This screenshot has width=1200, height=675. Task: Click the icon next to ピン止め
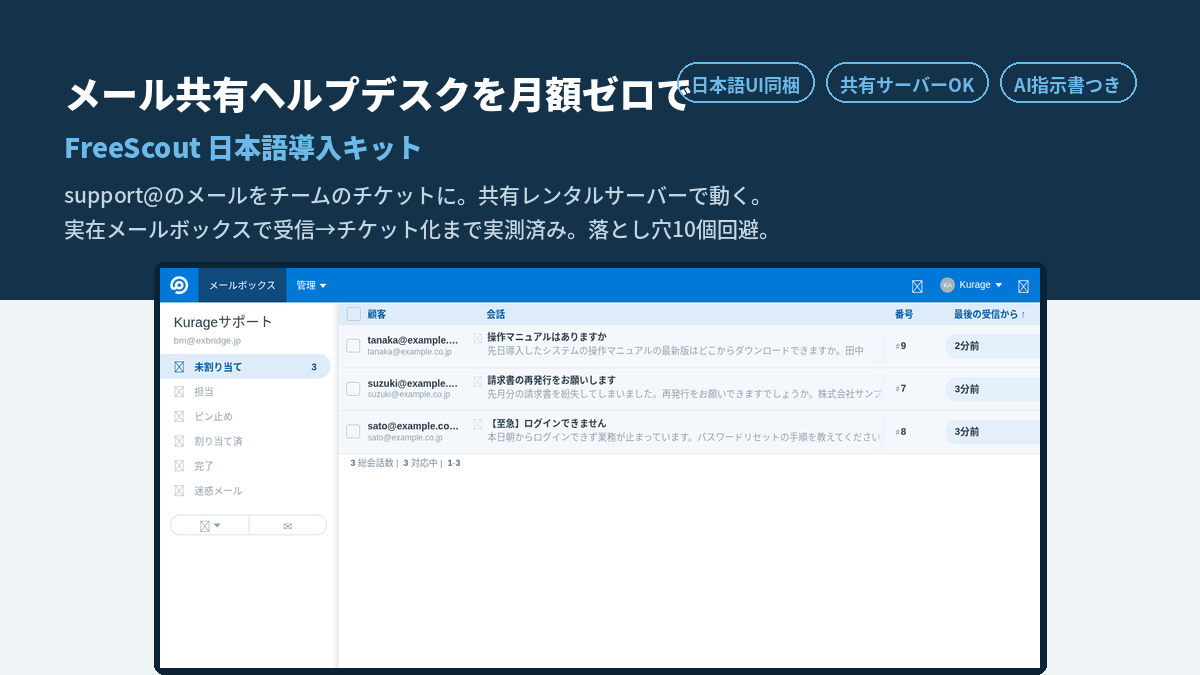179,416
